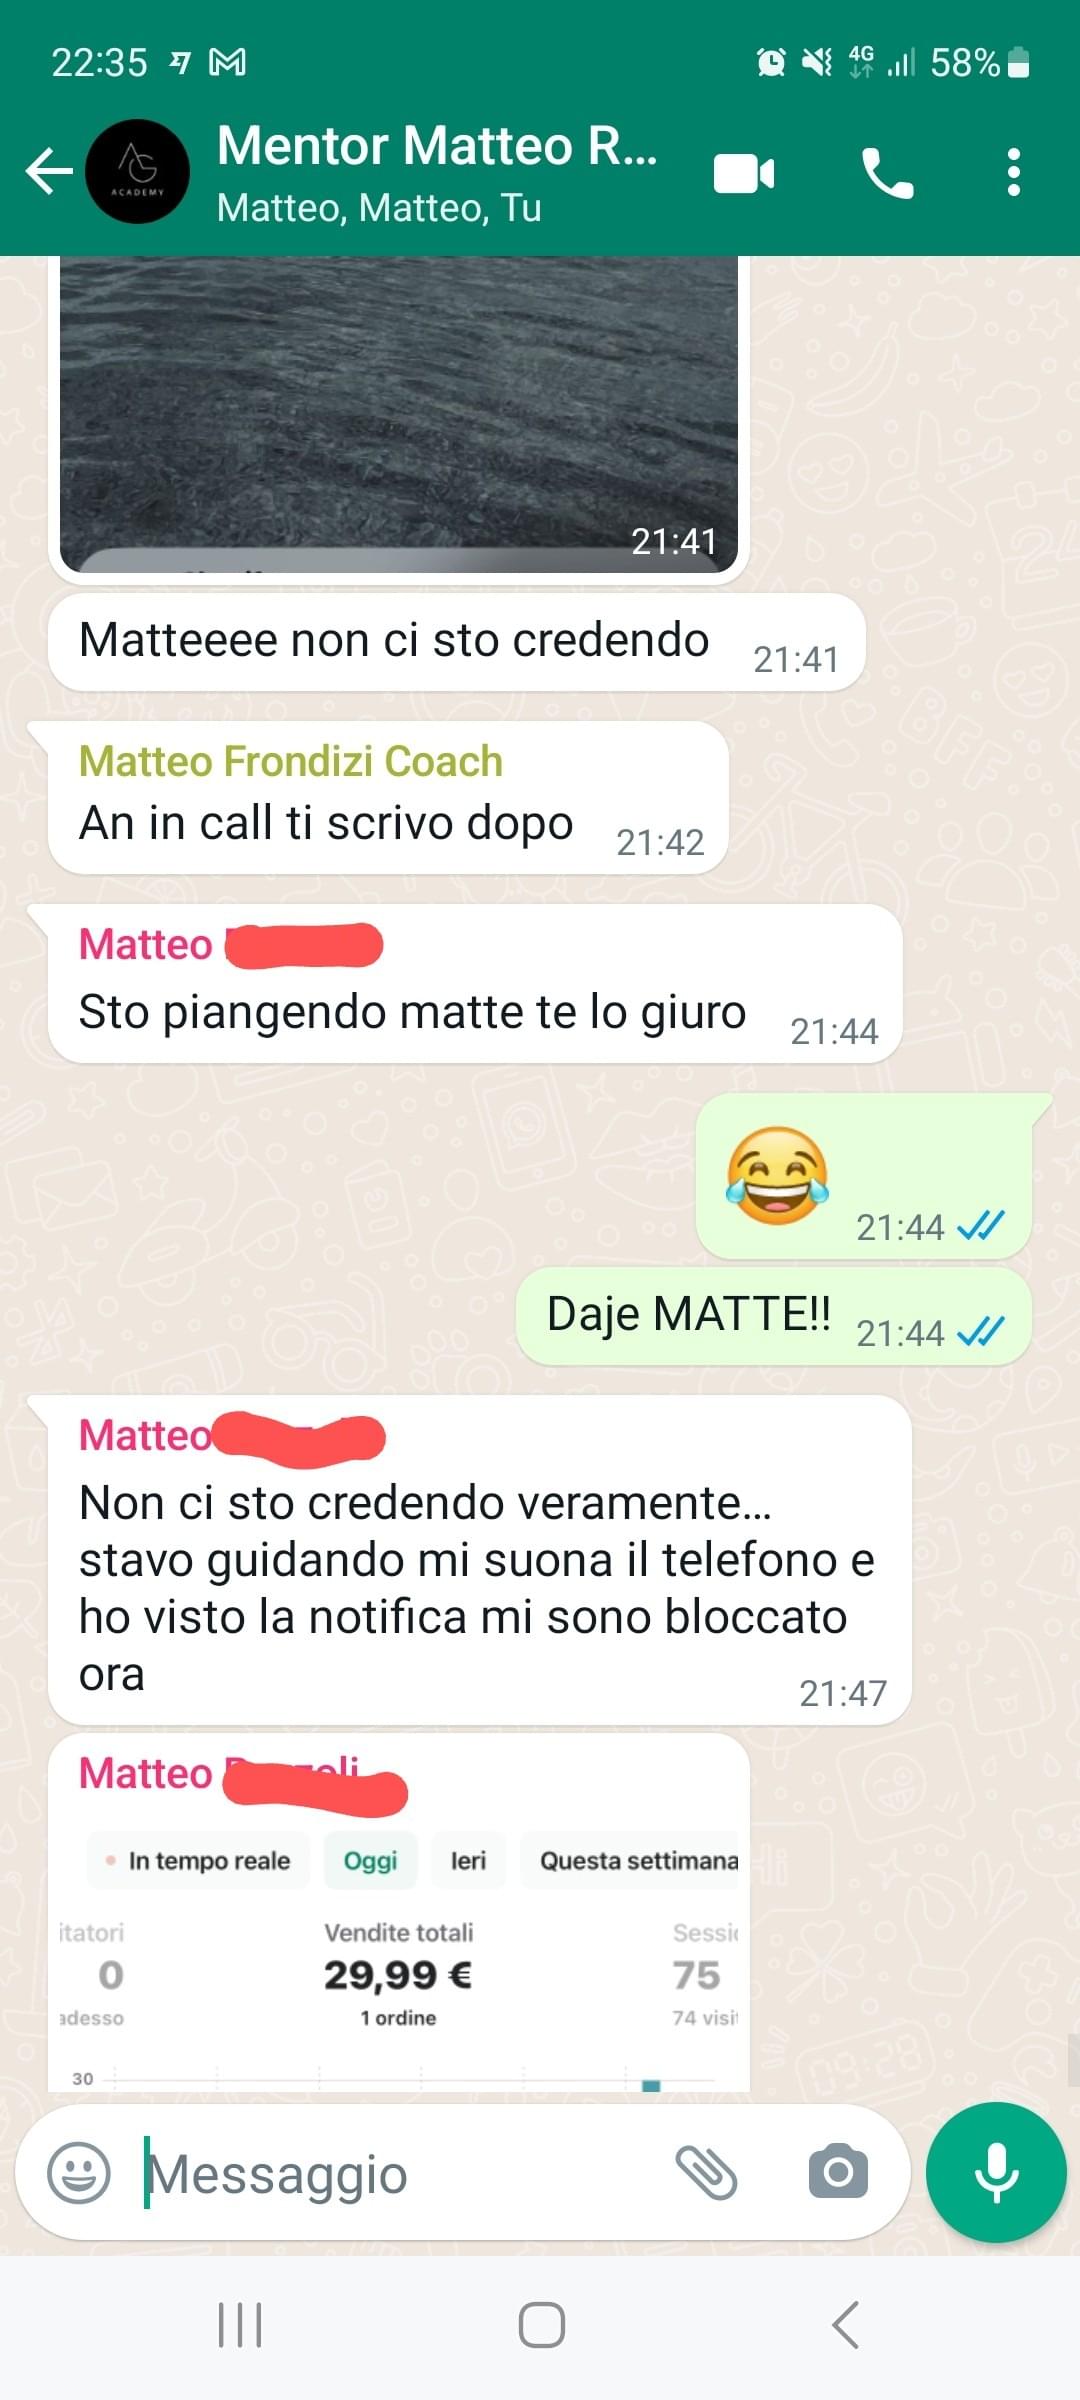Tap the microphone voice message button
The image size is (1080, 2400).
click(996, 2172)
